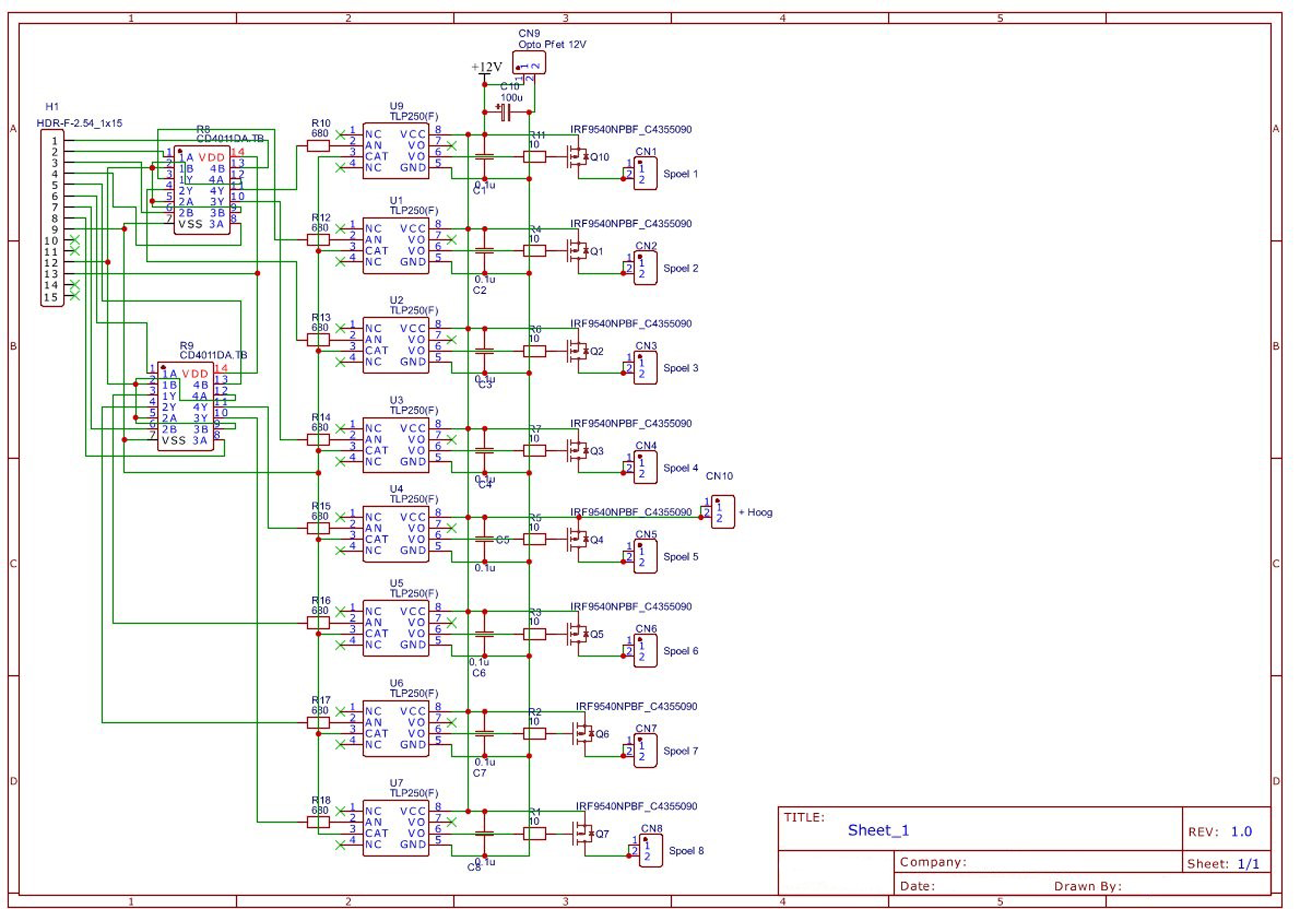Click the U3 TLP250(F) optocoupler symbol
This screenshot has height=909, width=1300.
pyautogui.click(x=396, y=445)
